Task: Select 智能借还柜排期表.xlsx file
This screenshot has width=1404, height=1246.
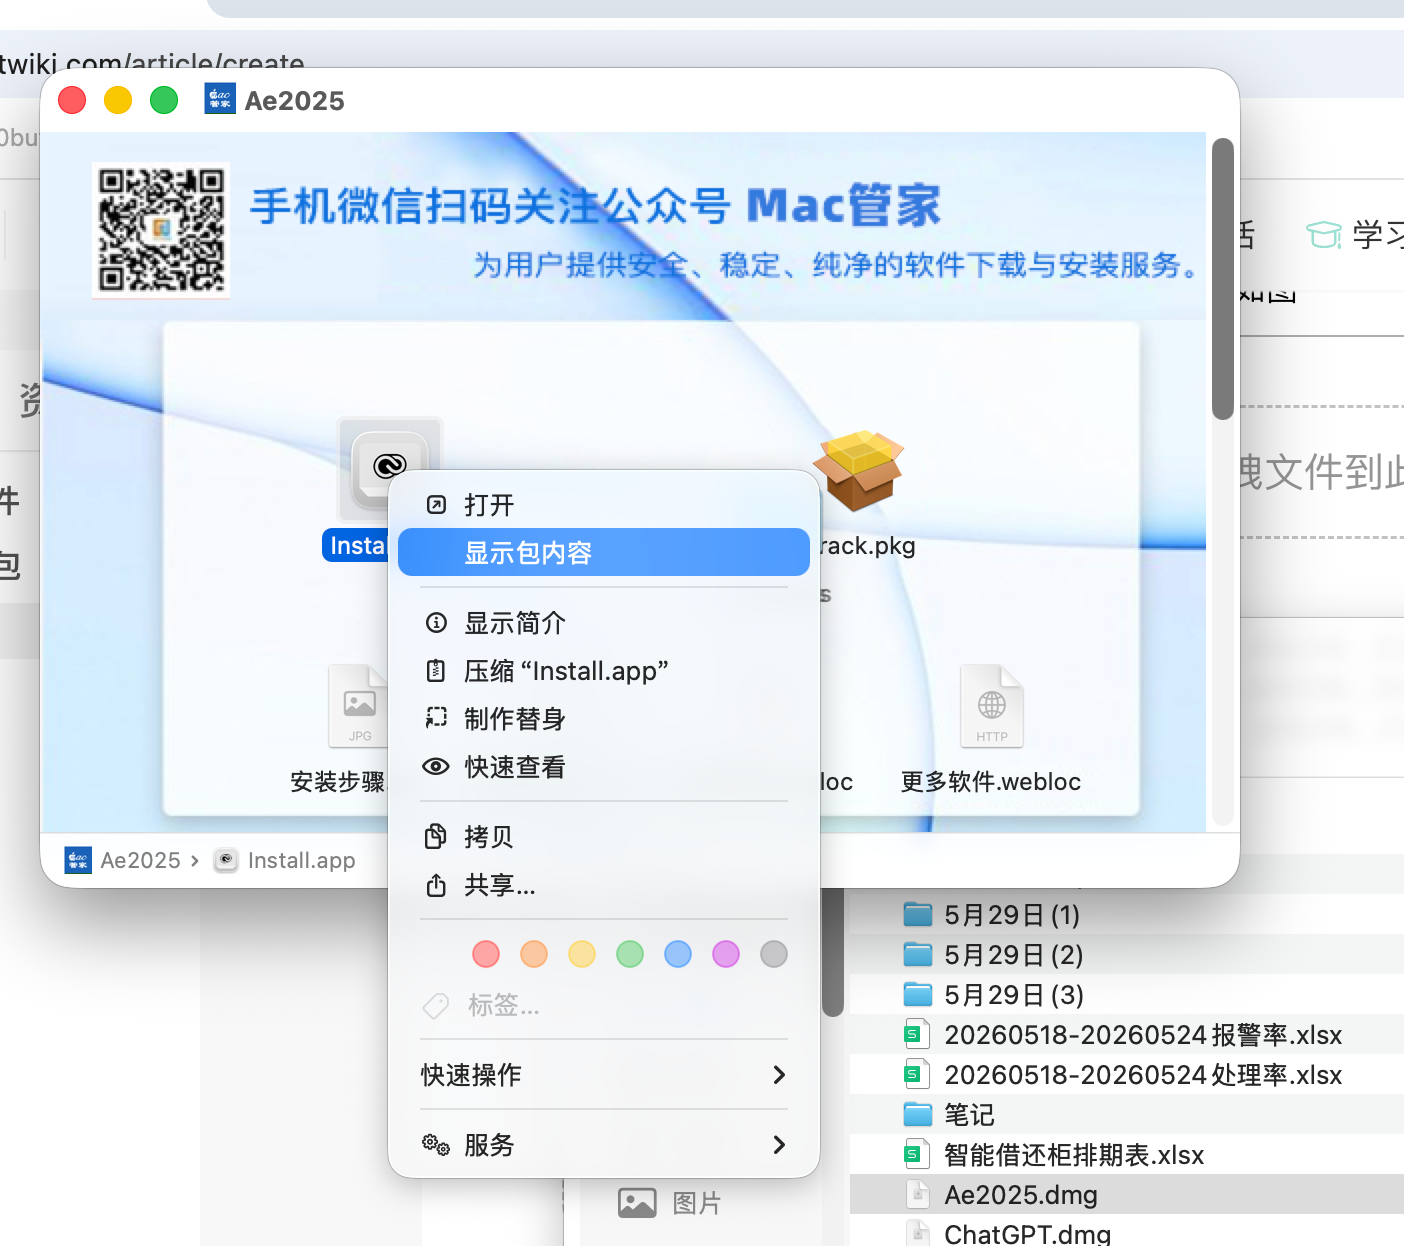Action: (1127, 1154)
